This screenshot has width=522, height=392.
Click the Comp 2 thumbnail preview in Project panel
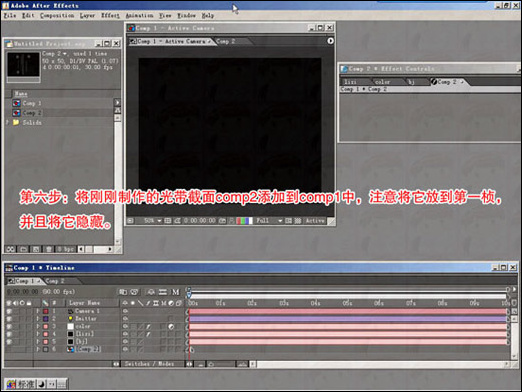[23, 65]
